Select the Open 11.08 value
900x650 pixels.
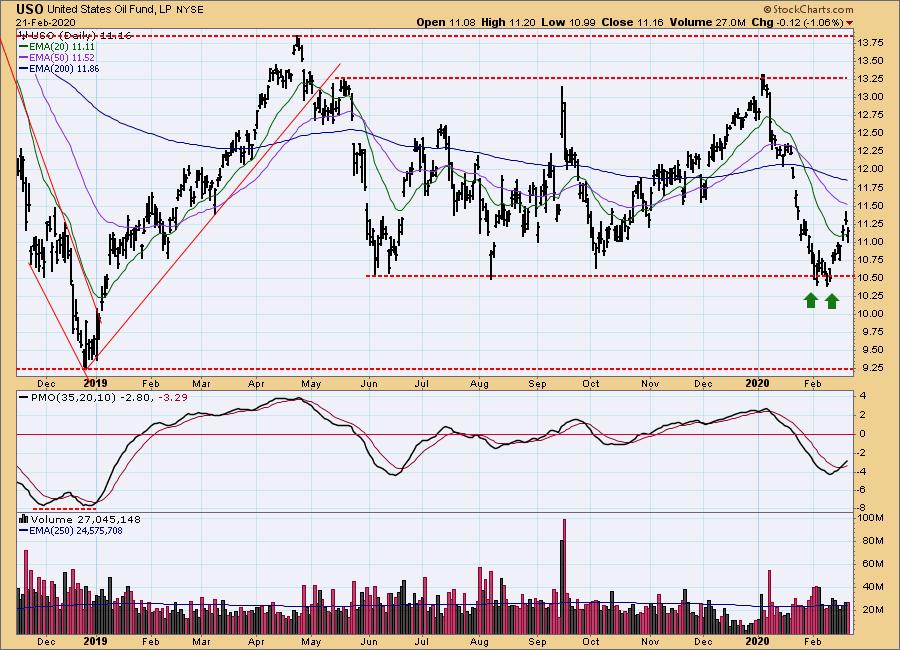(x=447, y=22)
